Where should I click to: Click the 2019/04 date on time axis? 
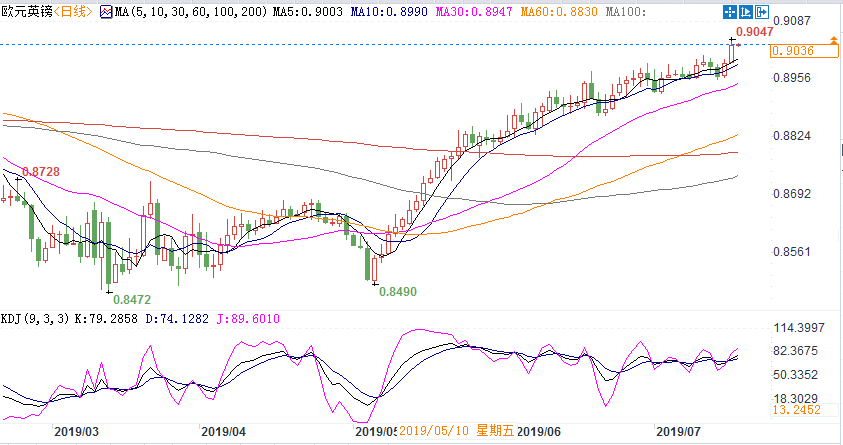point(223,433)
